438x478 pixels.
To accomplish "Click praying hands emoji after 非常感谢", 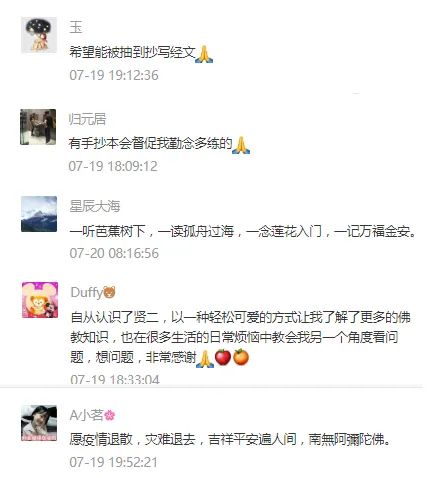I will 205,359.
